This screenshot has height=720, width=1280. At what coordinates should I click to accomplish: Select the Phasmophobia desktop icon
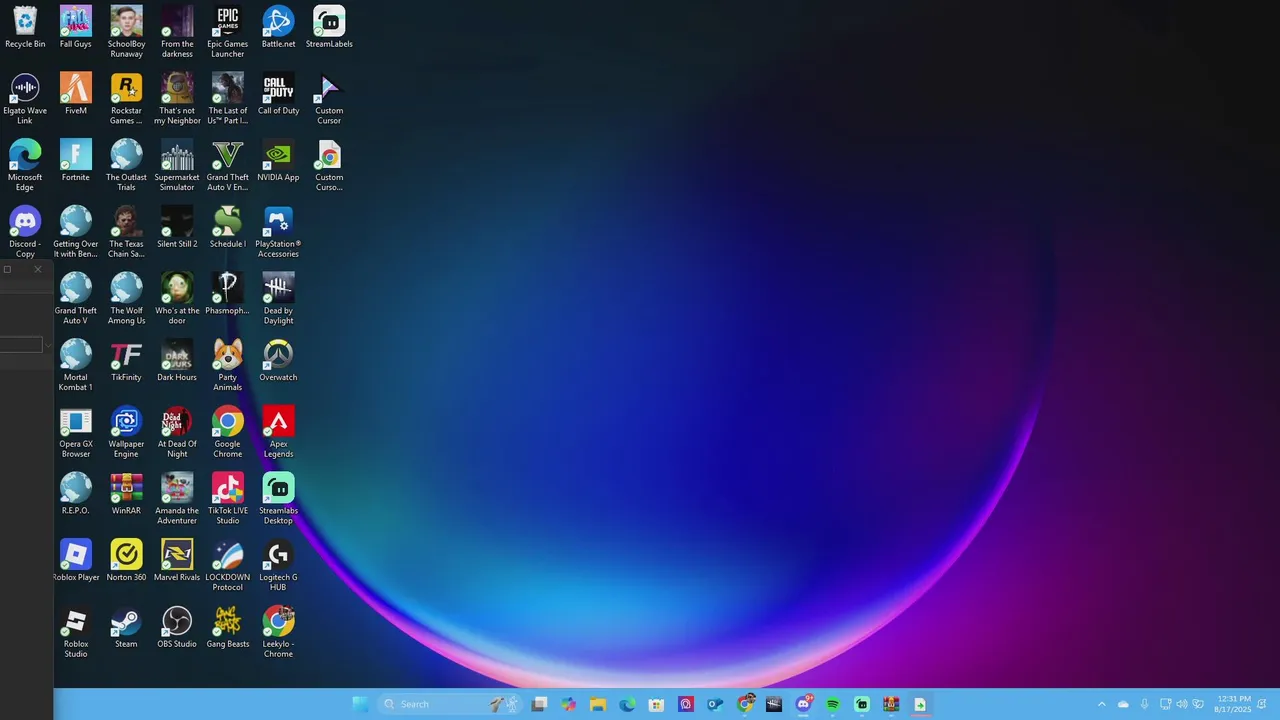227,293
